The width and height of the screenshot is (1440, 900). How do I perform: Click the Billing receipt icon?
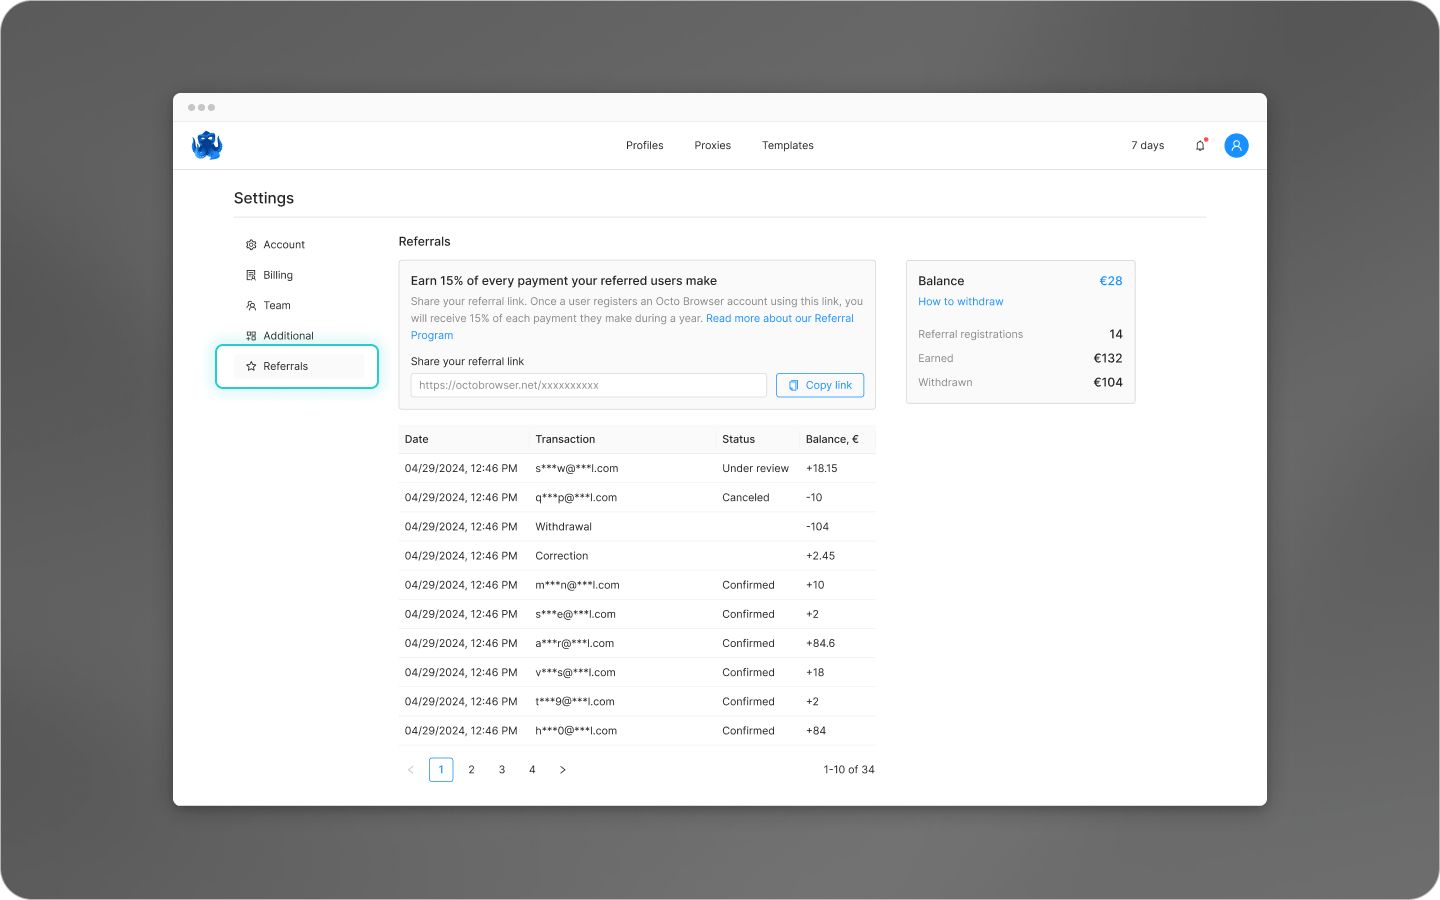coord(250,274)
